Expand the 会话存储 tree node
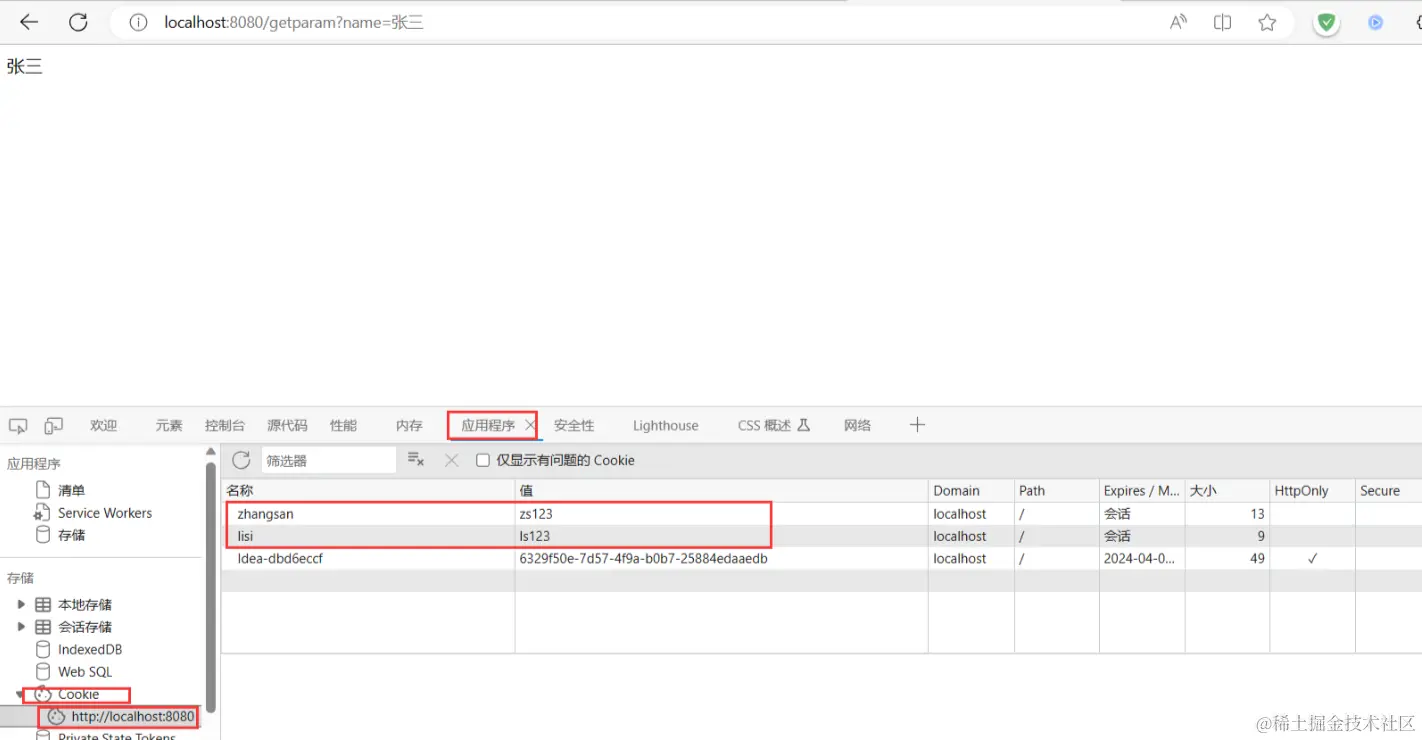This screenshot has height=740, width=1422. (x=21, y=627)
